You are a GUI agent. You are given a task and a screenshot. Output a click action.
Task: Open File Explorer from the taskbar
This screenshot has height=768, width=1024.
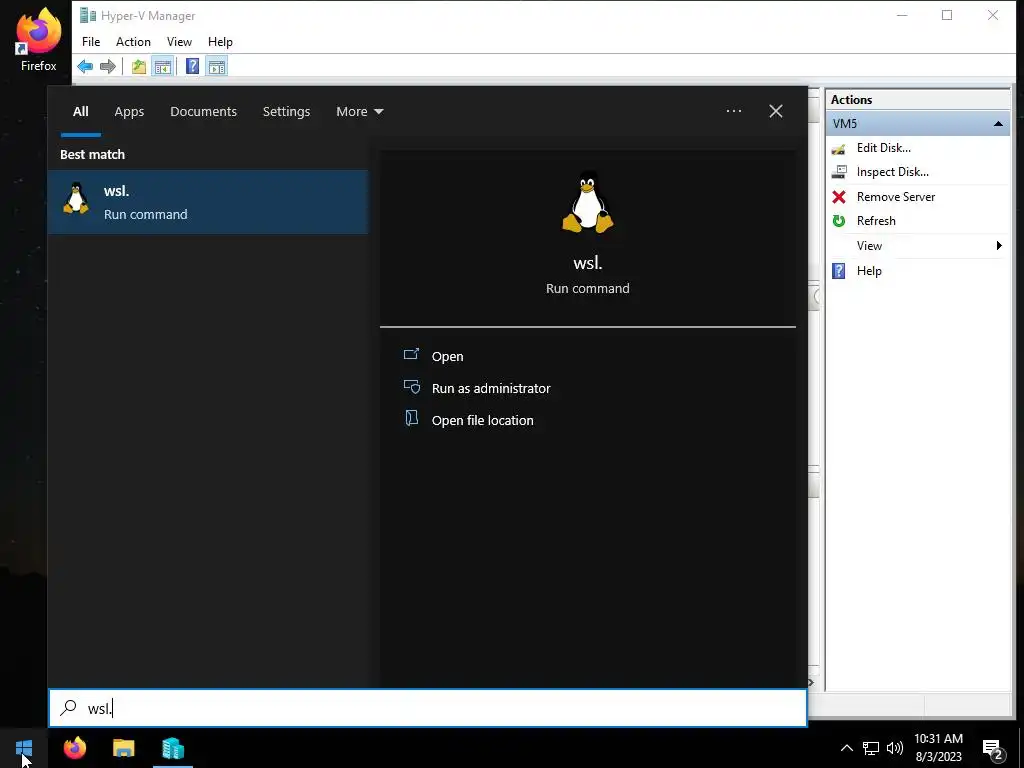(123, 748)
